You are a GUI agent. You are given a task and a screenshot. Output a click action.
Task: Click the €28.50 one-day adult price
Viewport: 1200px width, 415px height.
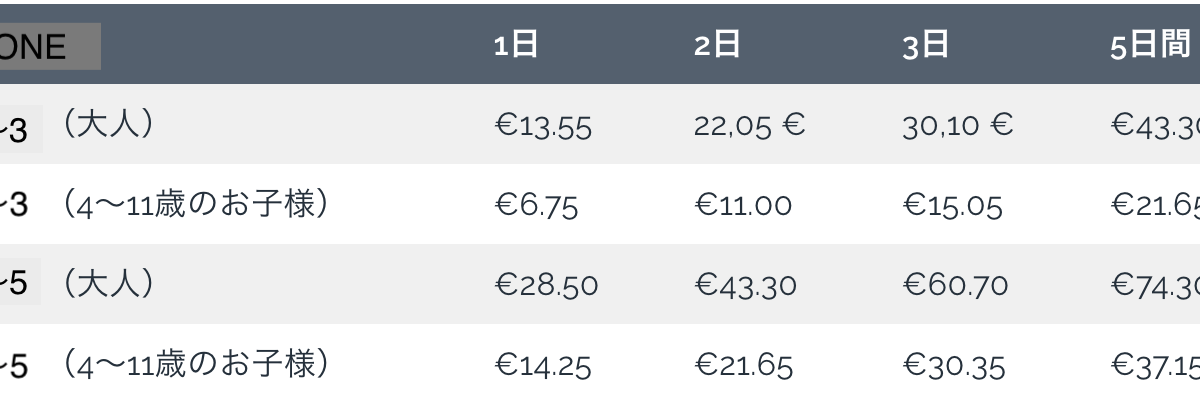(x=546, y=286)
